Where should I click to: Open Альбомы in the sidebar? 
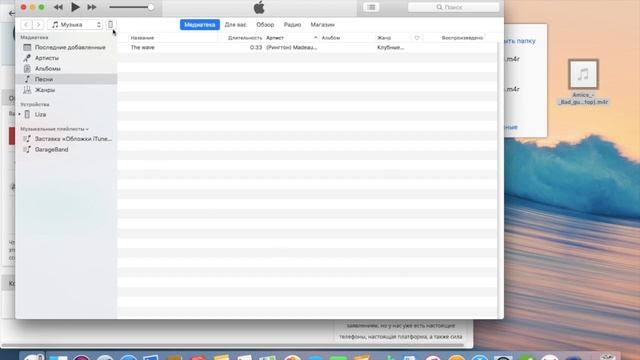click(66, 69)
